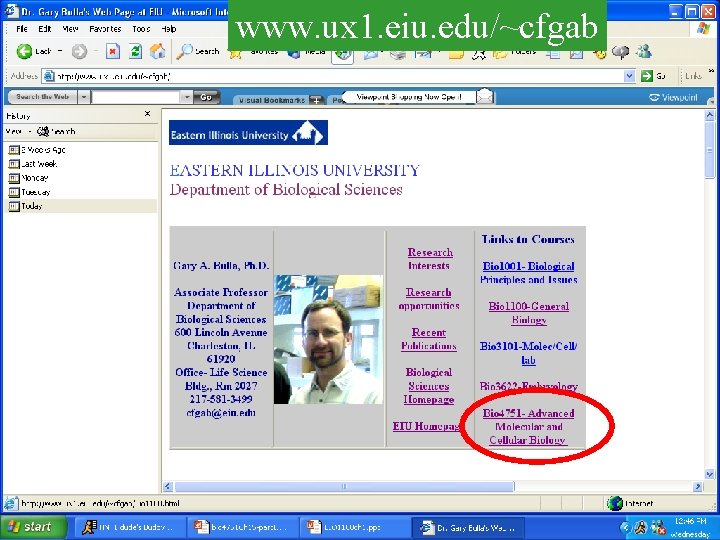Open the Back button history dropdown arrow
This screenshot has height=540, width=720.
click(60, 51)
